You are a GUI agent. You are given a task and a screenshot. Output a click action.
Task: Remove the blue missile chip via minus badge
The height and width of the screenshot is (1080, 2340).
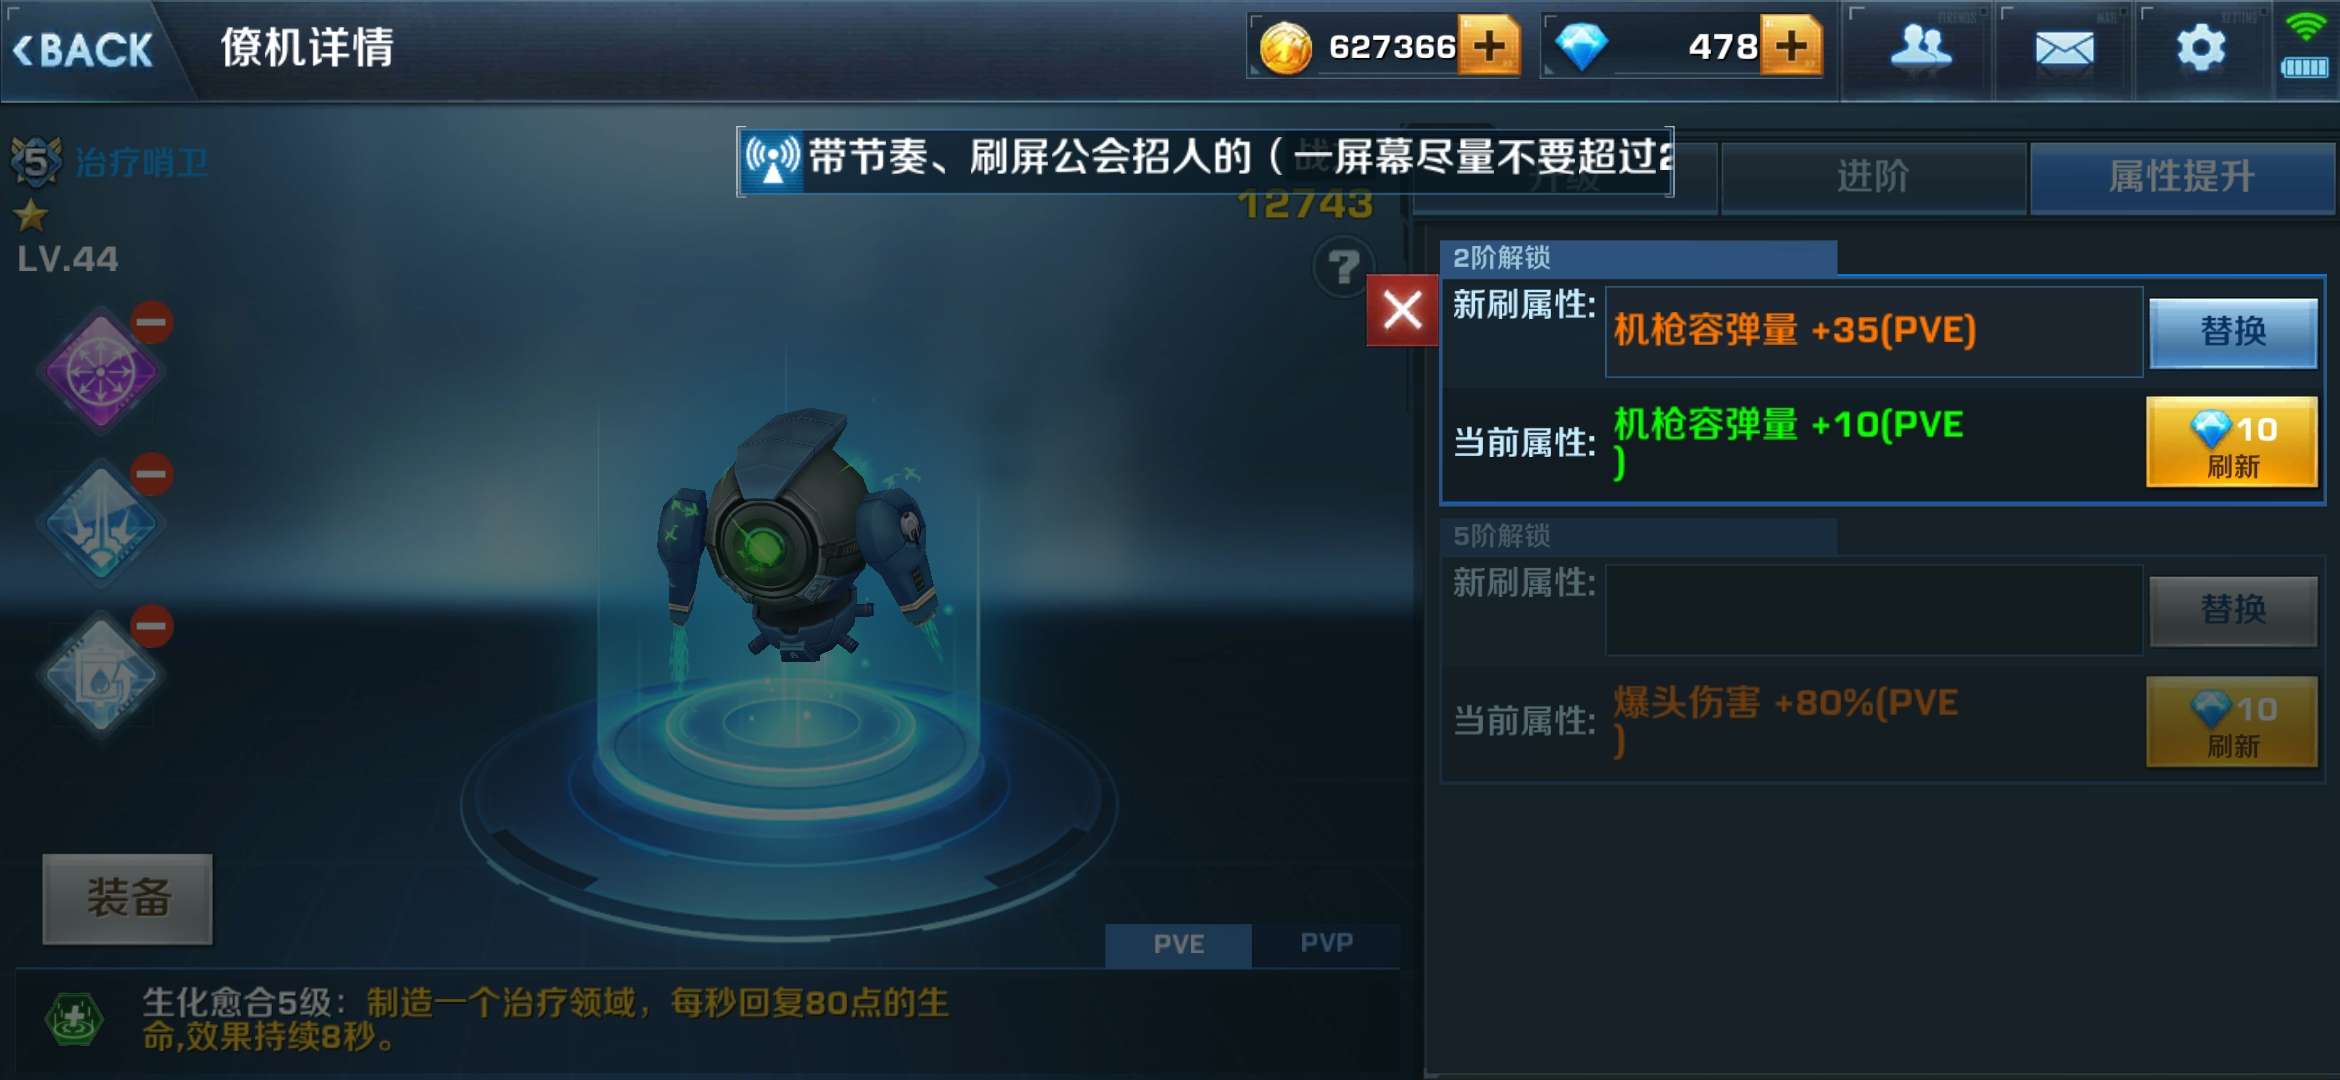[152, 474]
